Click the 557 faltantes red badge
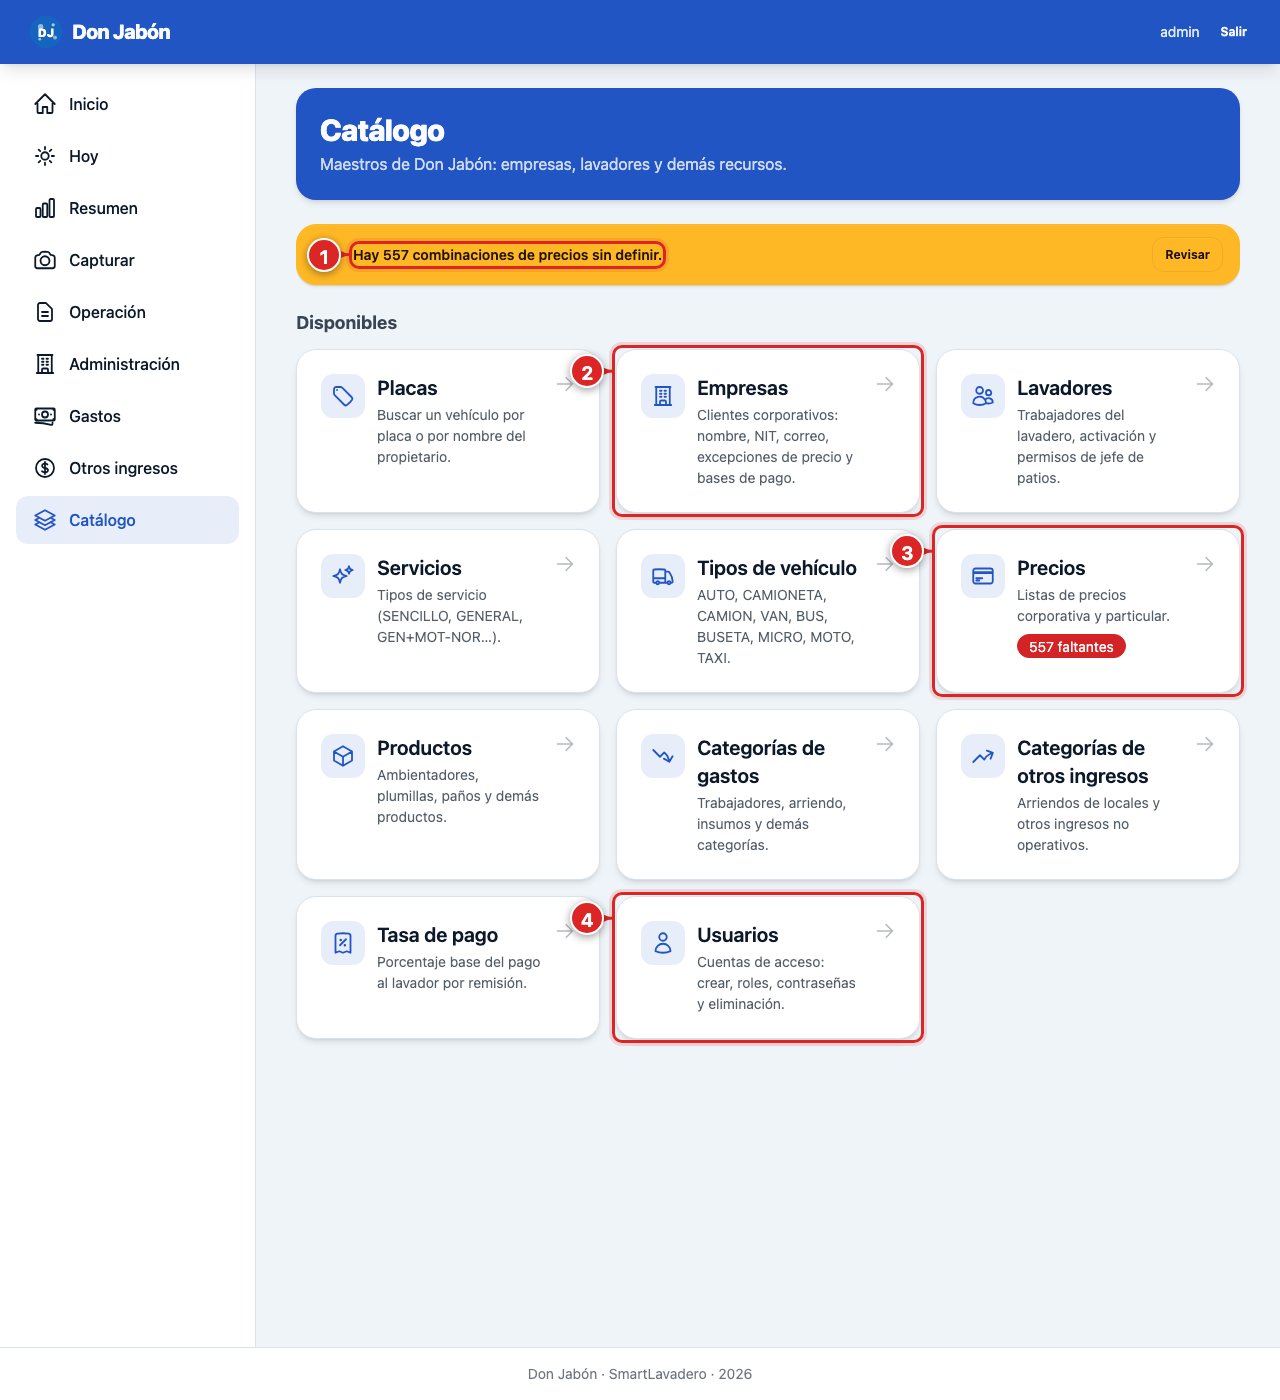Screen dimensions: 1280x1400 click(x=1071, y=647)
